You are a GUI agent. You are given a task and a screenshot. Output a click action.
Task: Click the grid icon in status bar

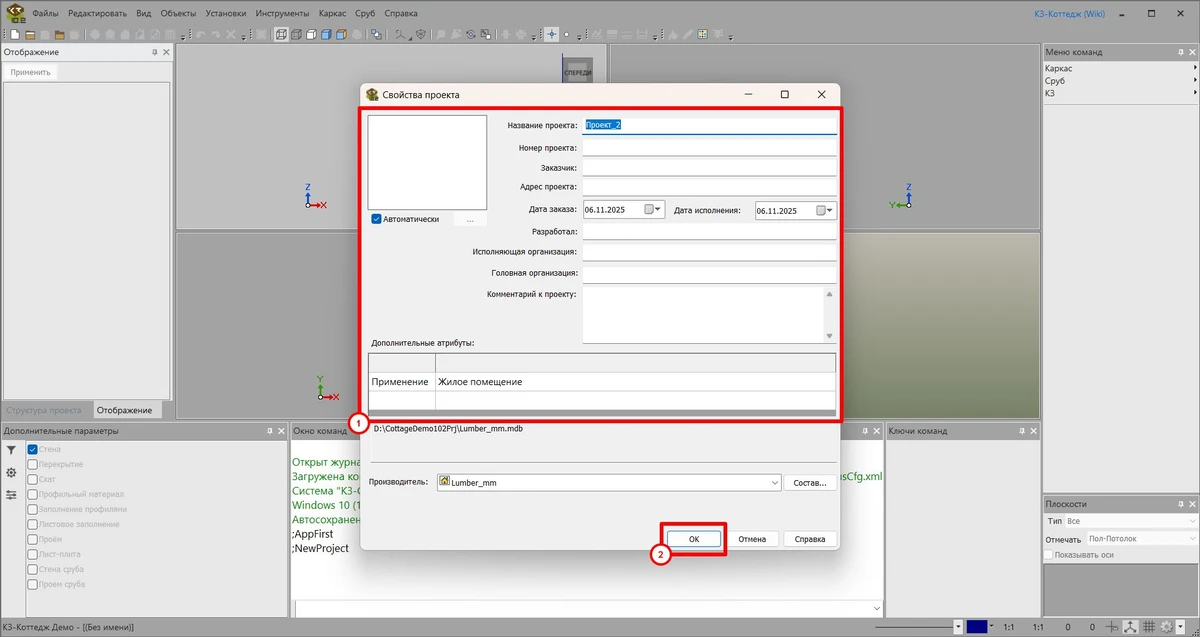[1147, 627]
